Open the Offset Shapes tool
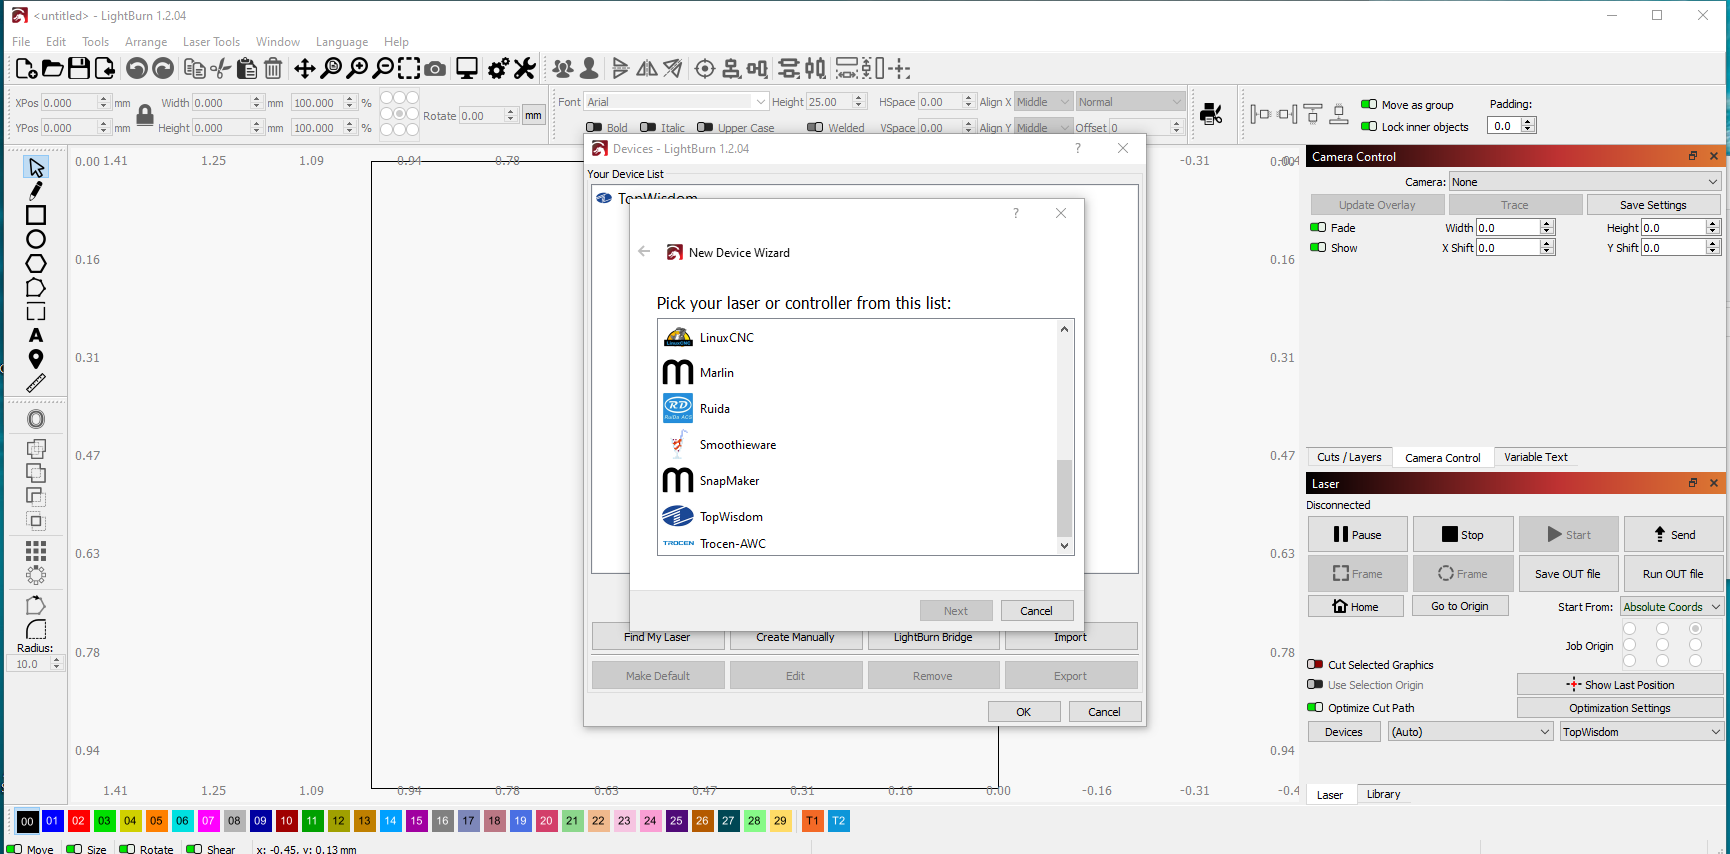Viewport: 1730px width, 854px height. [36, 419]
